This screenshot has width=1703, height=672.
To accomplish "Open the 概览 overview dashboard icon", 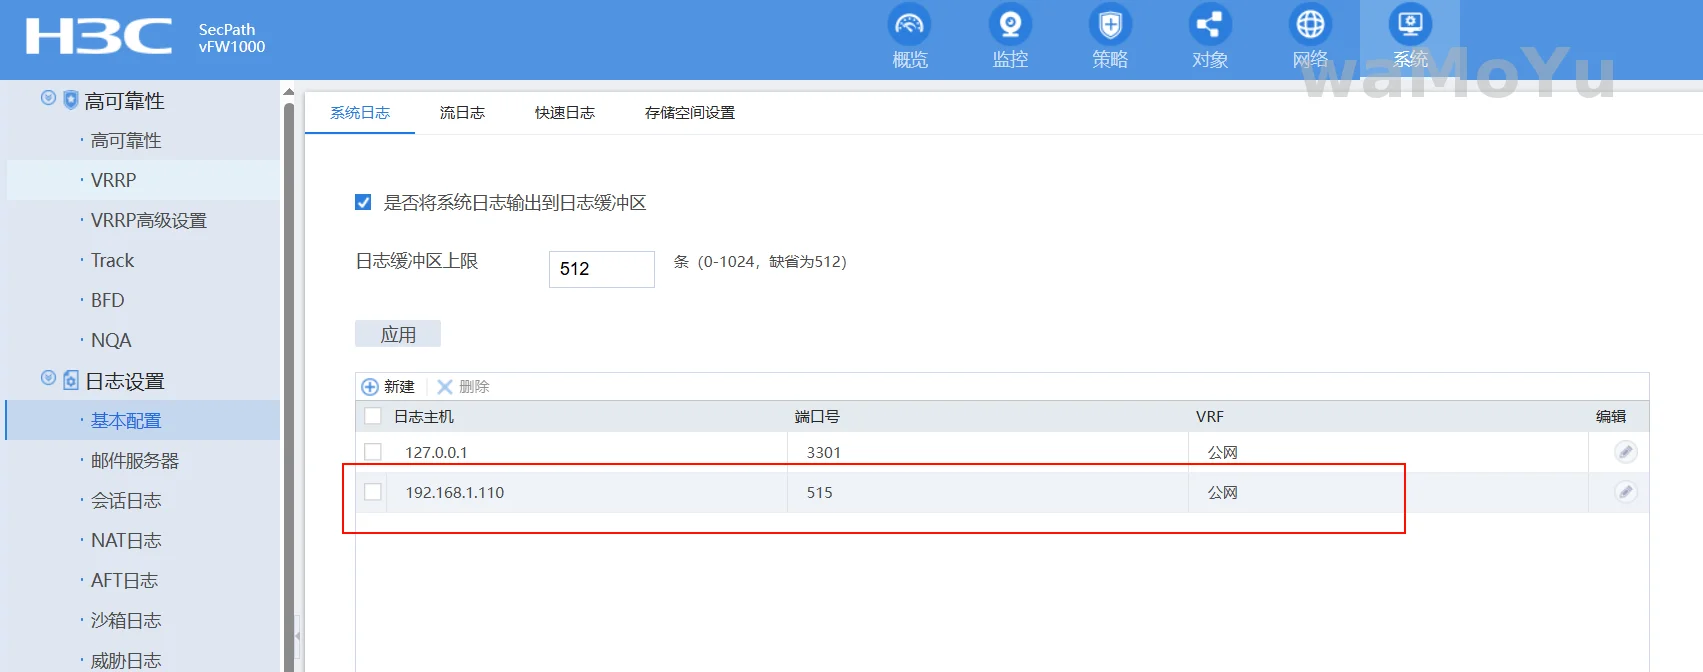I will (909, 25).
